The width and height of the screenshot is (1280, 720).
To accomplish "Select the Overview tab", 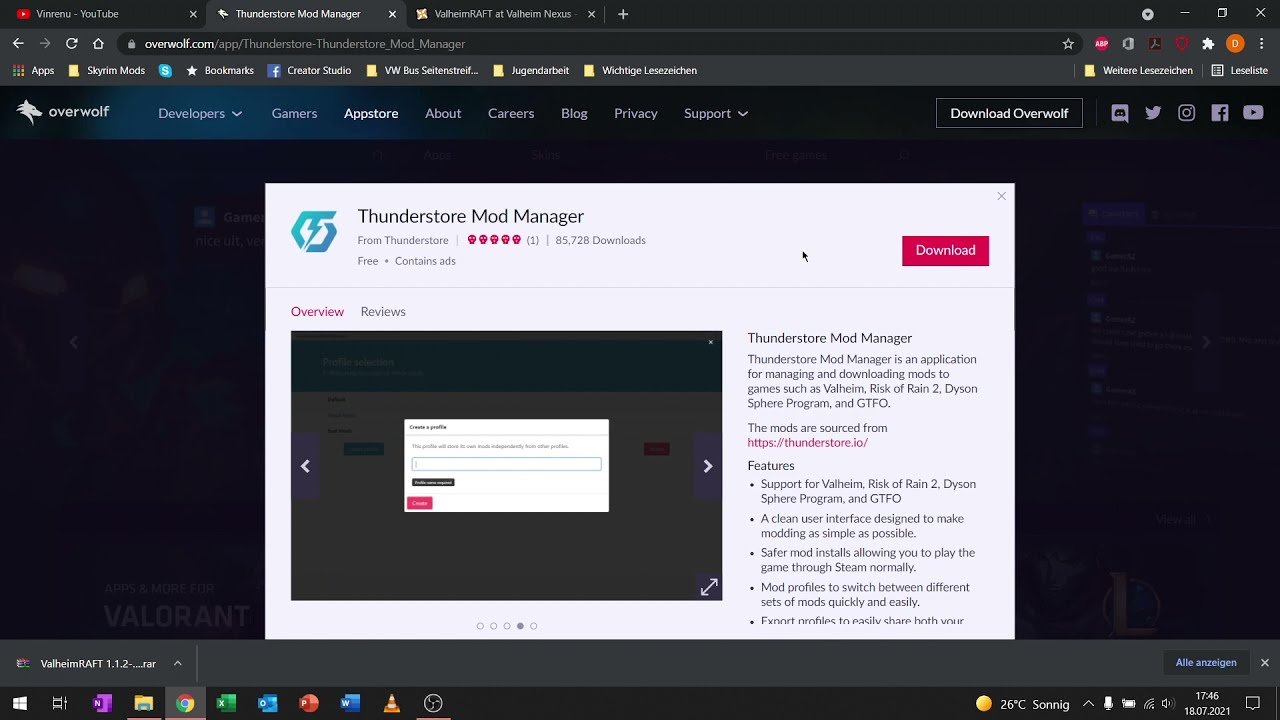I will 317,311.
